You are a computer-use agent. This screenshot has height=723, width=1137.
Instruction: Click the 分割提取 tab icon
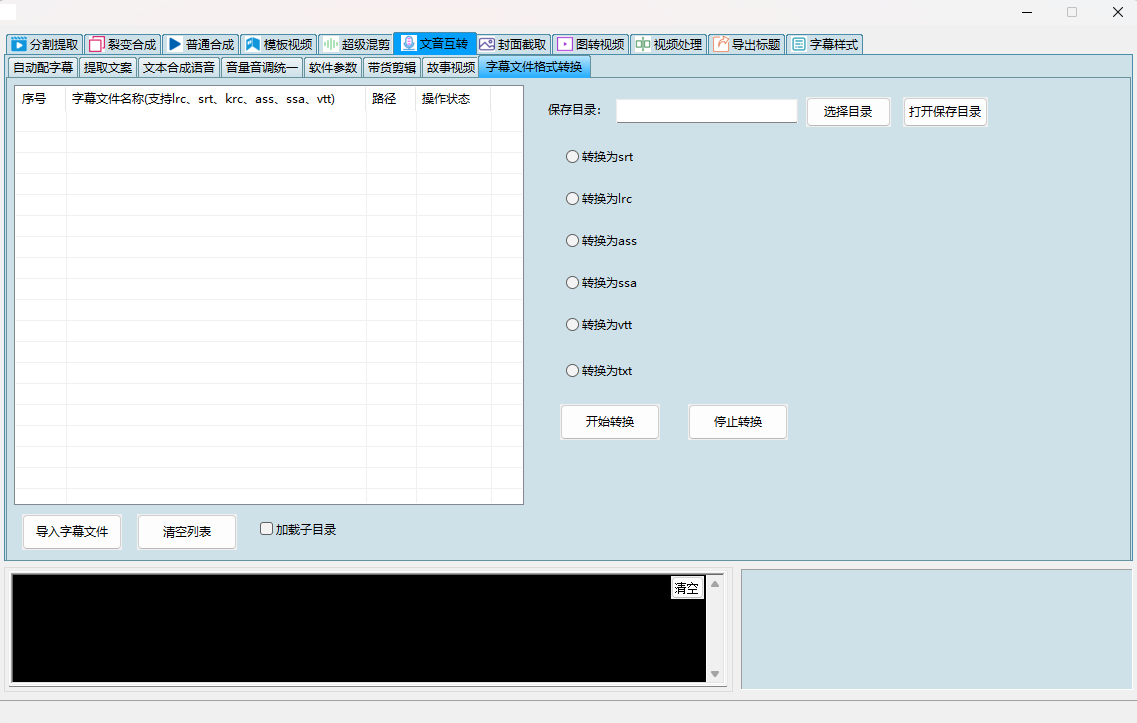pos(18,45)
